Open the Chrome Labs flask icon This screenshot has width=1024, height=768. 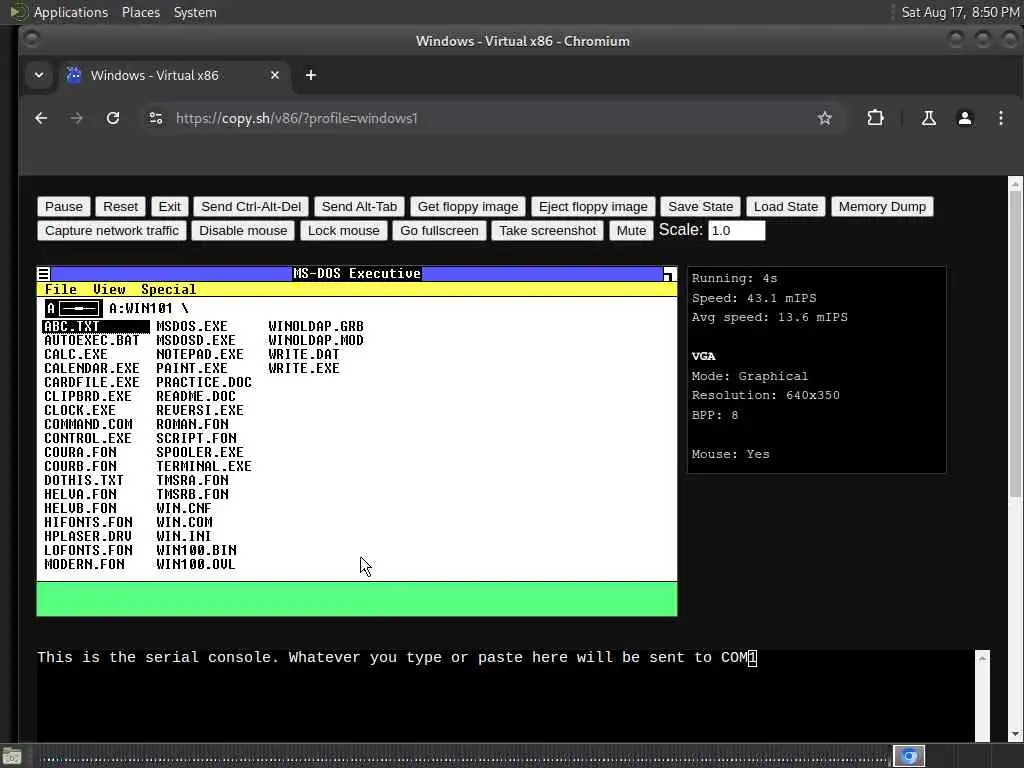click(x=928, y=118)
